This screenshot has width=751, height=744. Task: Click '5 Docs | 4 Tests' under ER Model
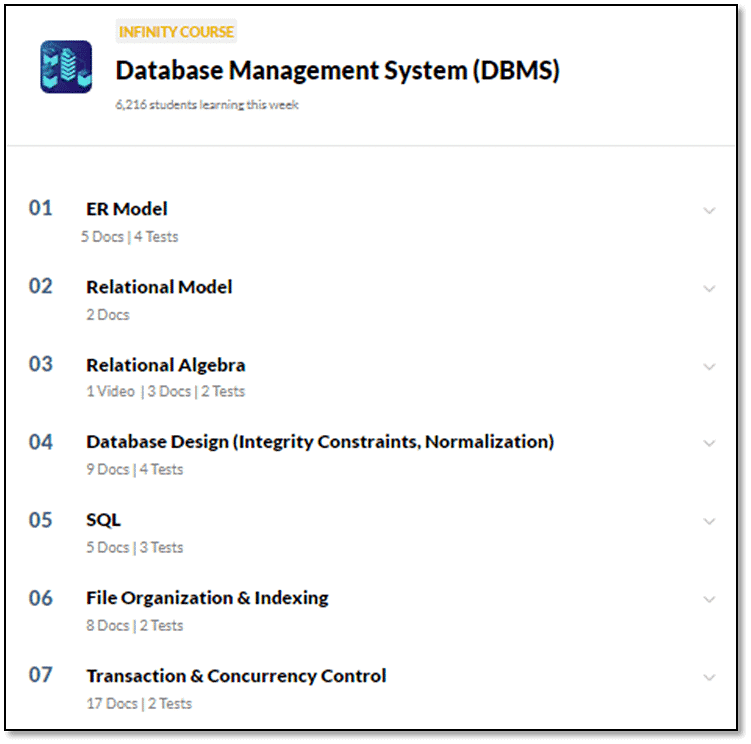129,237
